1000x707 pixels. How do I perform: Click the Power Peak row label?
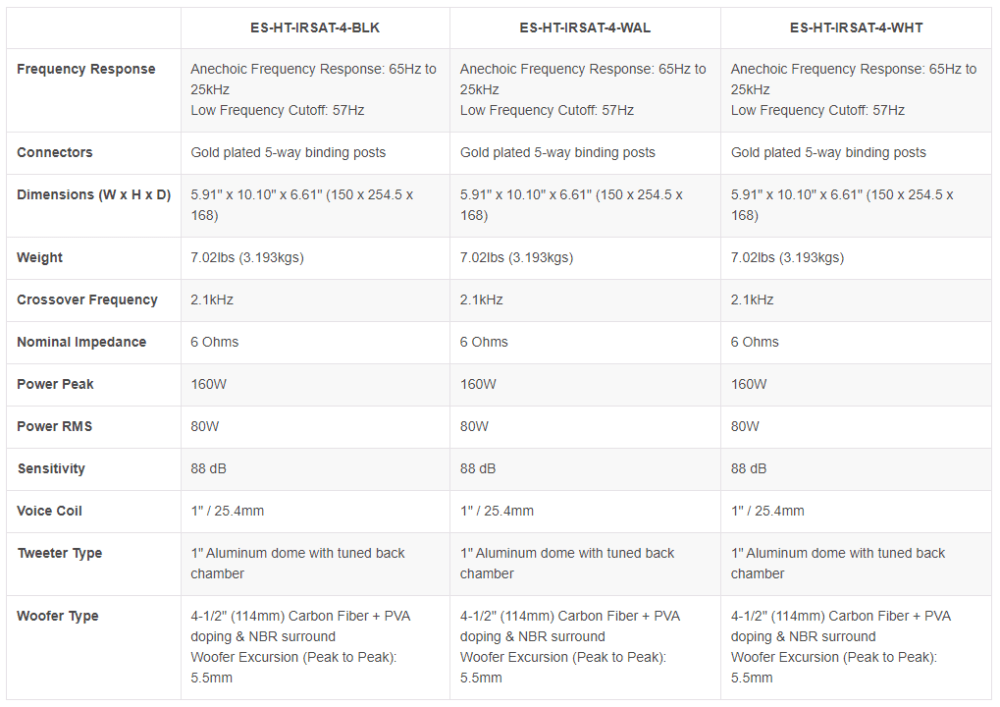coord(55,384)
